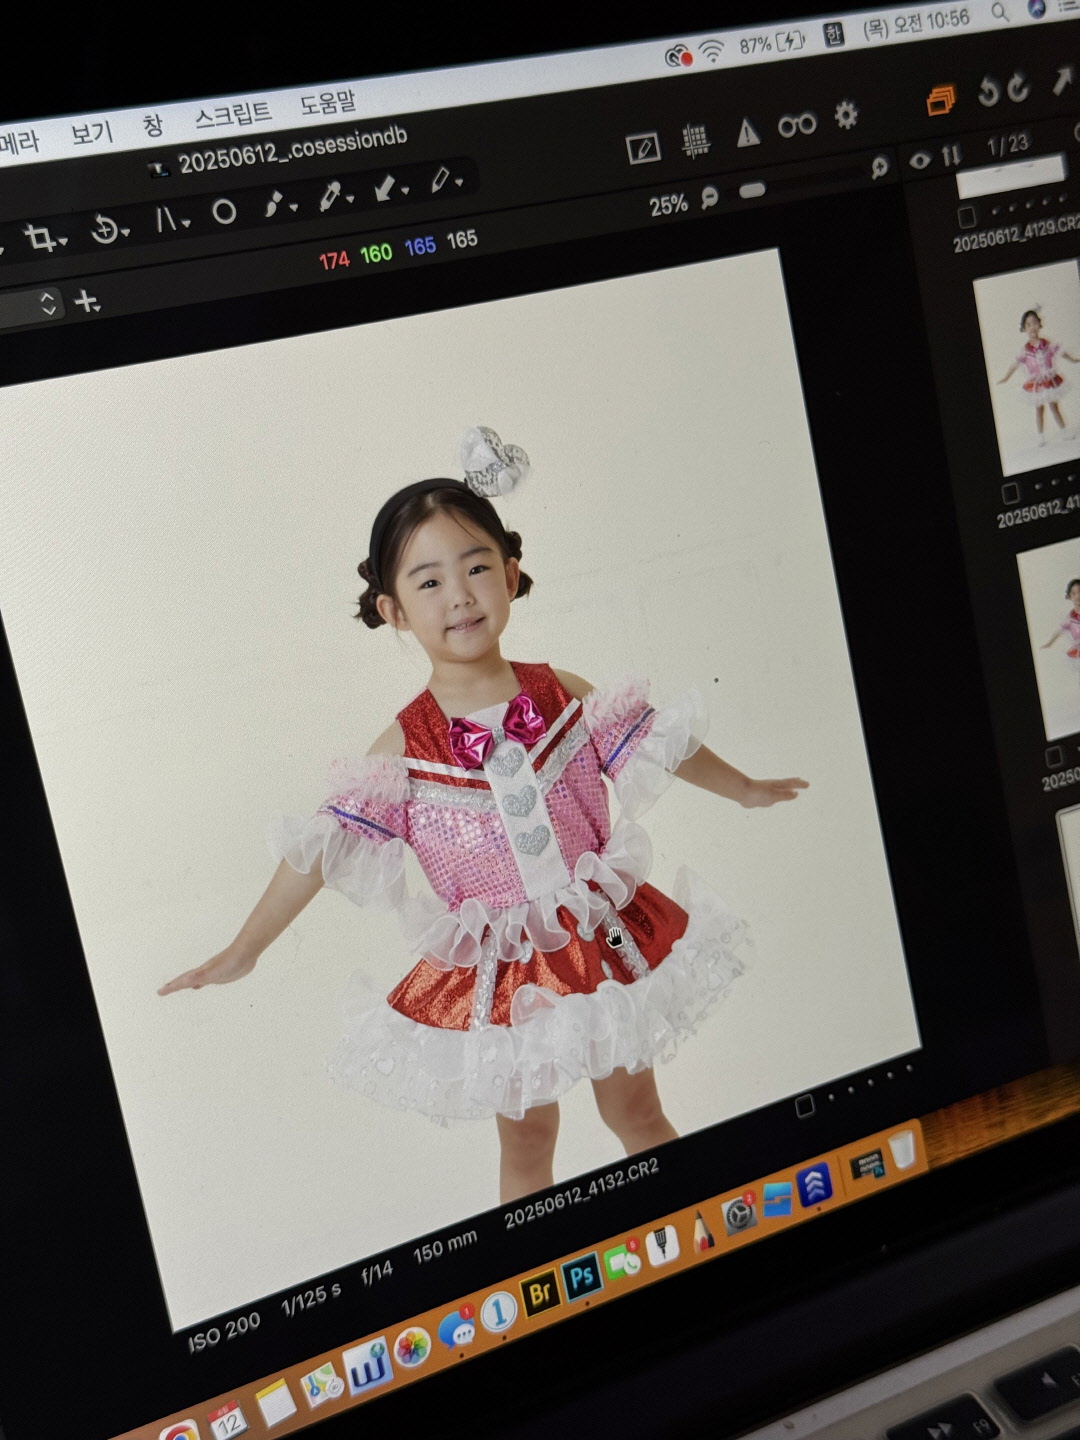Open FaceTime from the Dock
The height and width of the screenshot is (1440, 1080).
tap(621, 1260)
